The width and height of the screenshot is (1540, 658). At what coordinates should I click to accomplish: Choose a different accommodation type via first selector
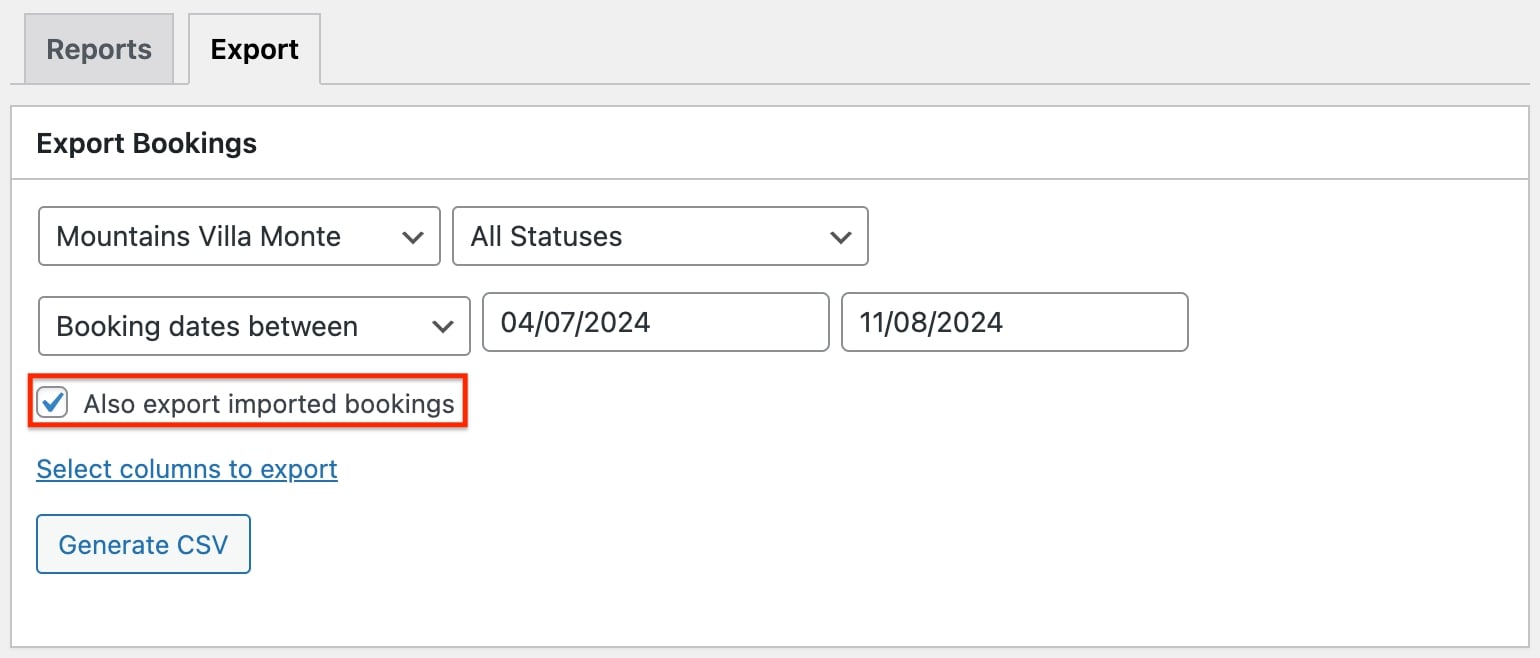[239, 236]
